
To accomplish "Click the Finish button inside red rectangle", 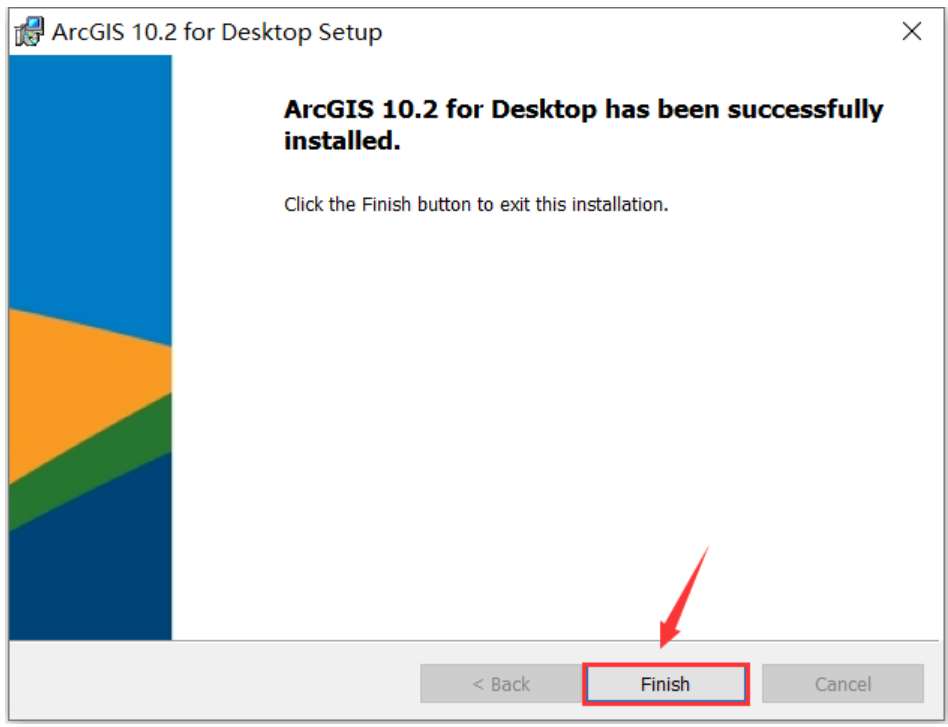I will pyautogui.click(x=665, y=684).
